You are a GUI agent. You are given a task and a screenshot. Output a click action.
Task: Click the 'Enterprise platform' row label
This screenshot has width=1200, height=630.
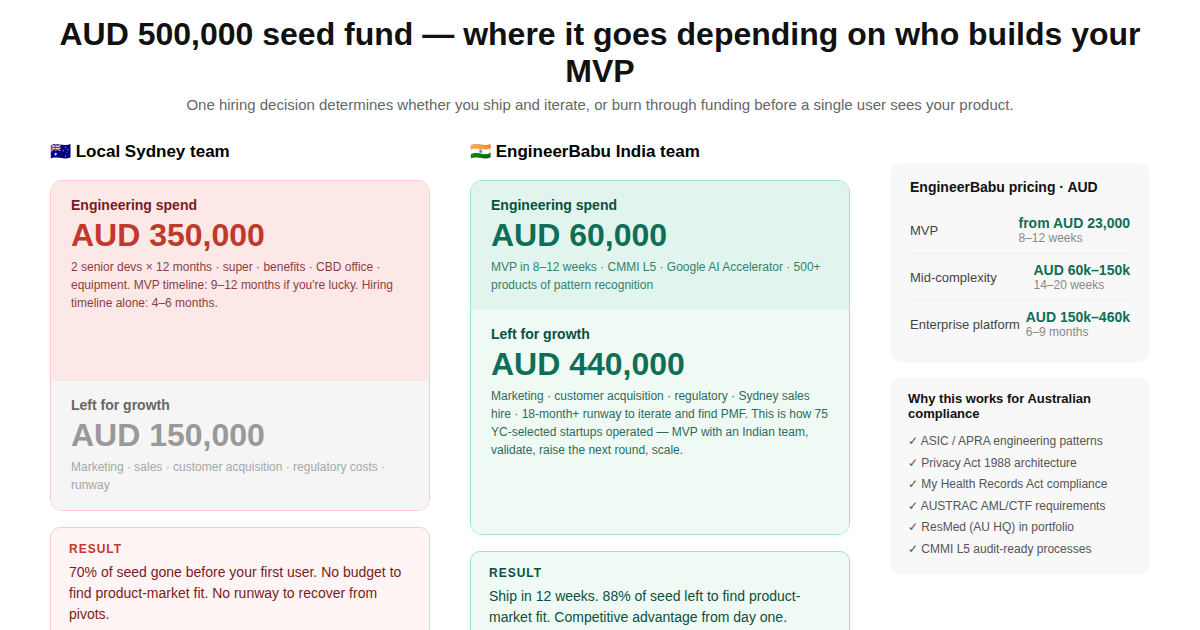point(965,324)
